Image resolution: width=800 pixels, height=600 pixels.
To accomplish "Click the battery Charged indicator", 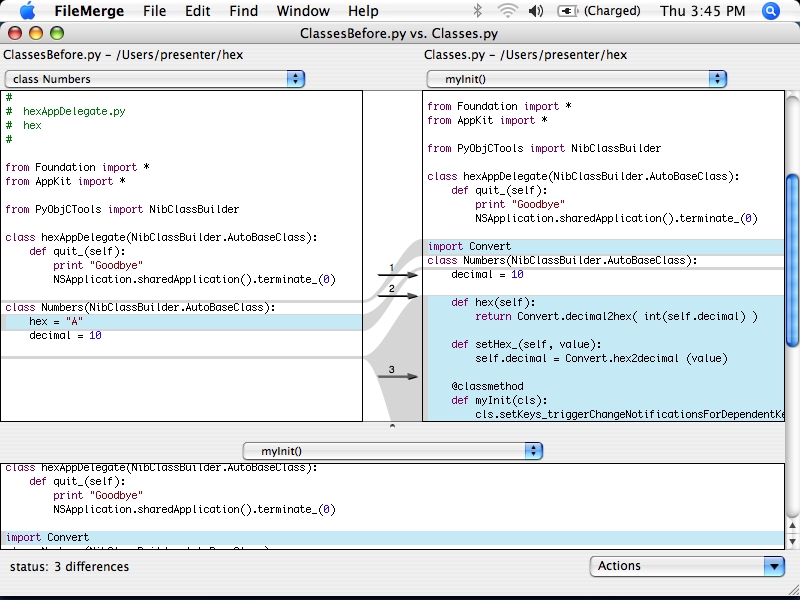I will [598, 11].
